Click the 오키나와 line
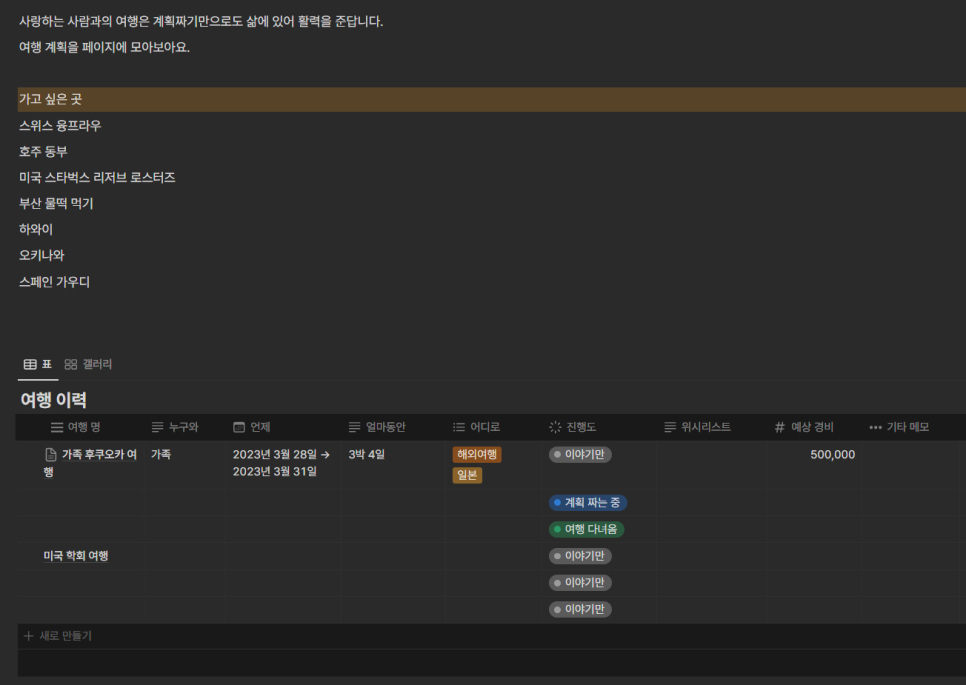 [41, 255]
